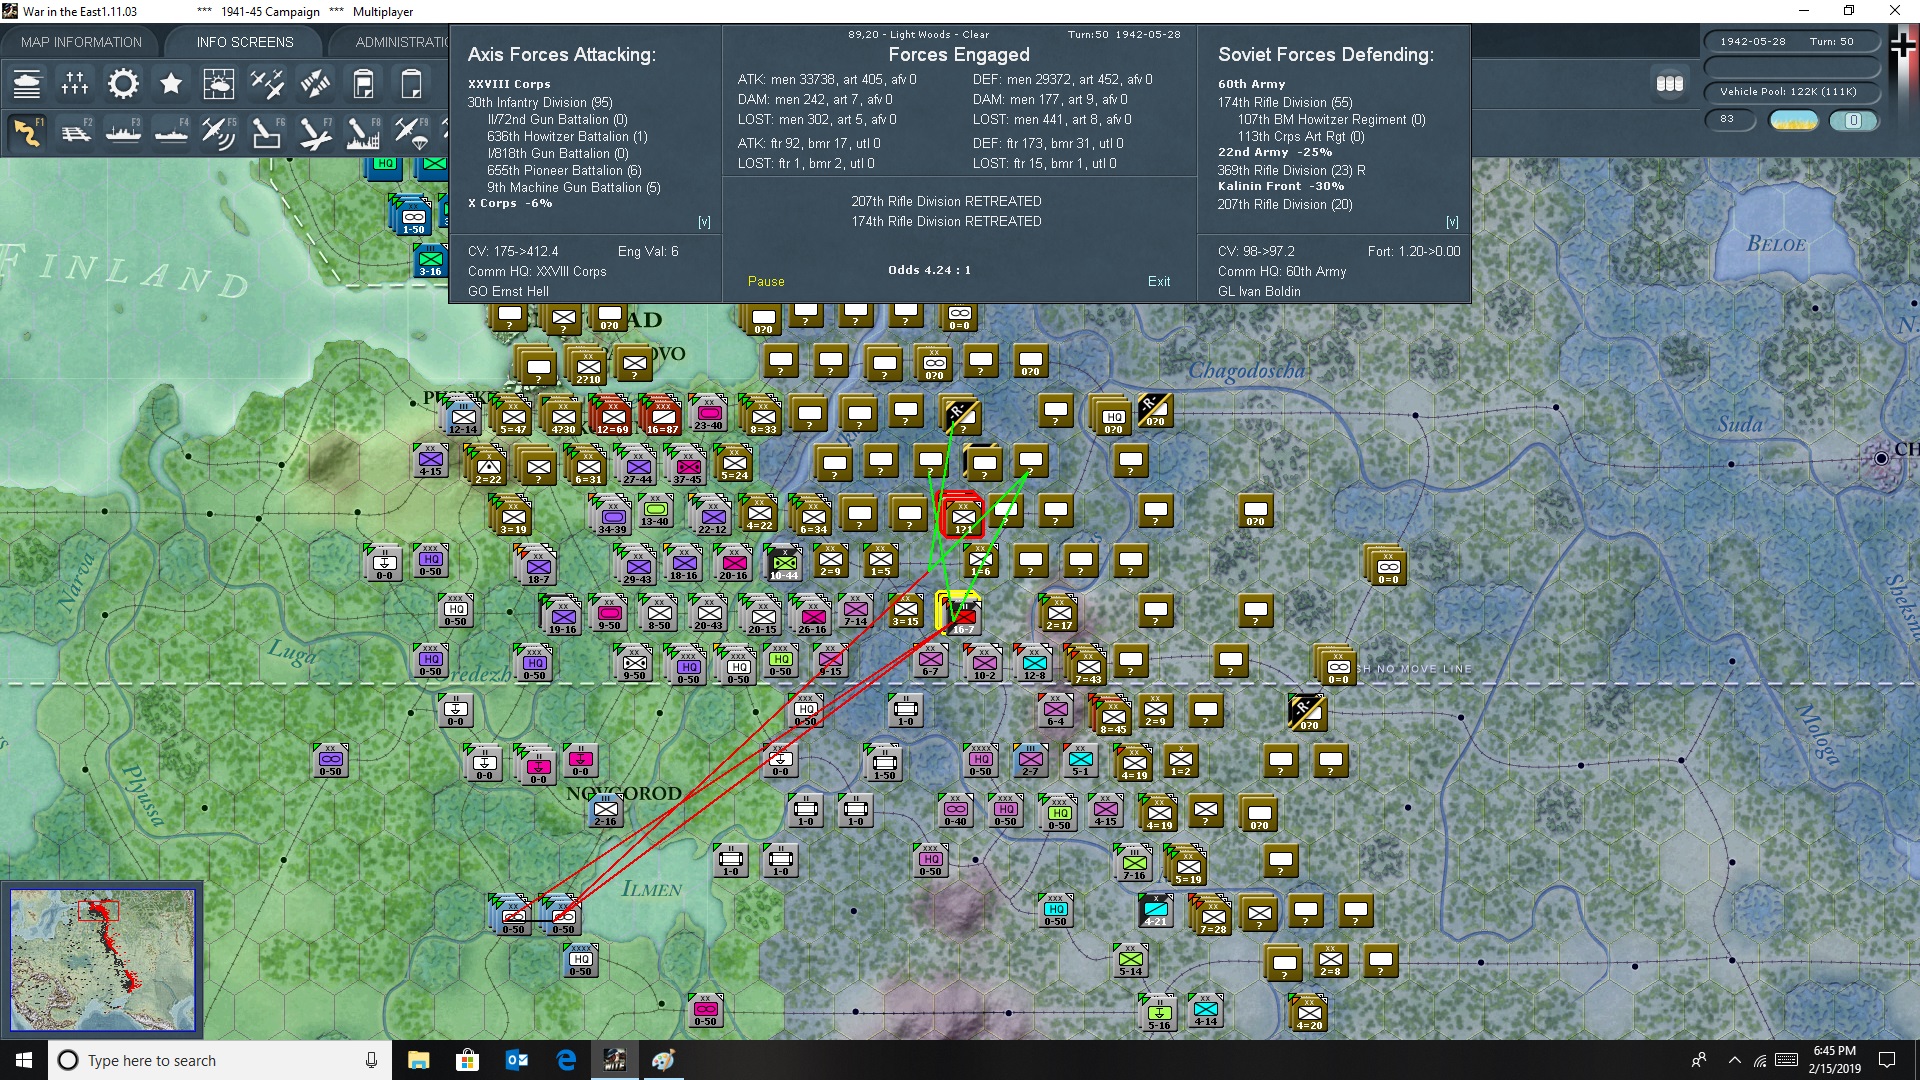Open the Windows Start menu
1920x1080 pixels.
[x=24, y=1060]
